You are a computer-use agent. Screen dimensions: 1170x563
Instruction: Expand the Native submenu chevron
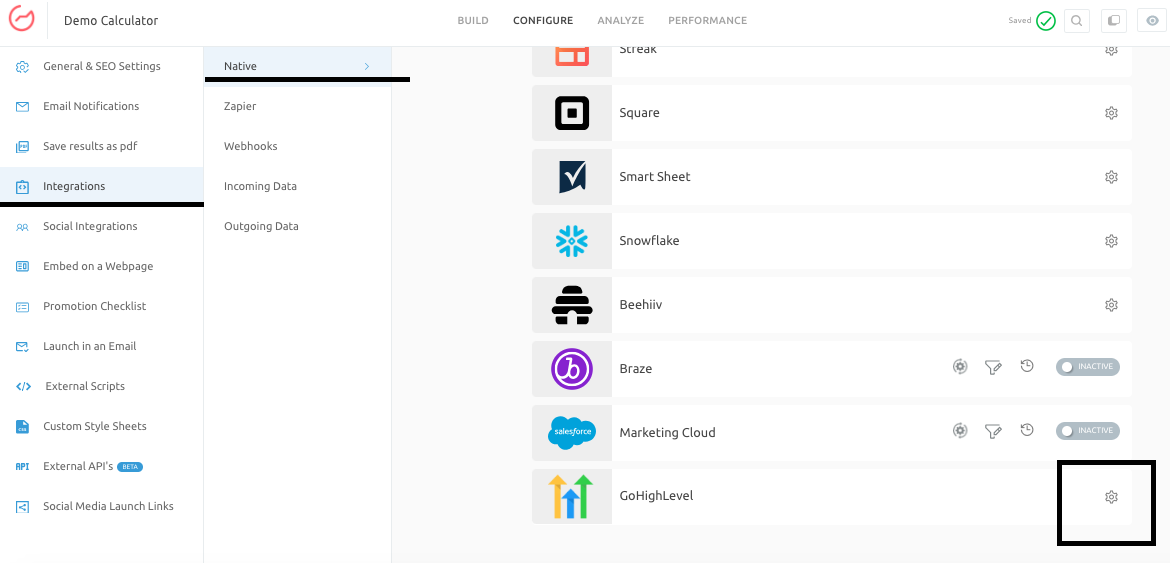(x=367, y=66)
